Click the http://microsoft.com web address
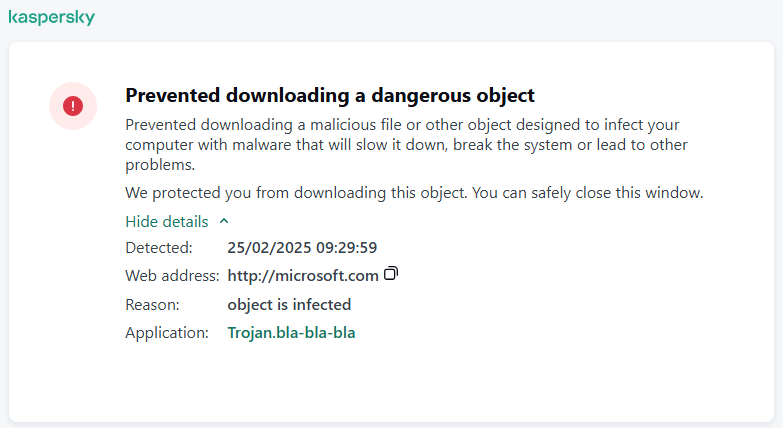This screenshot has height=428, width=783. point(303,276)
